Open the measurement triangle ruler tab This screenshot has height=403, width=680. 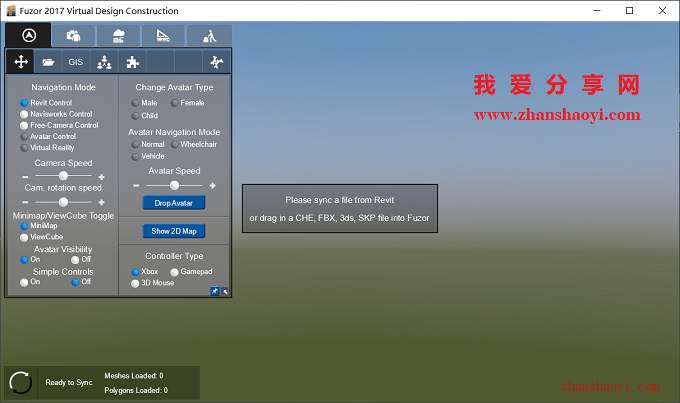(x=163, y=36)
